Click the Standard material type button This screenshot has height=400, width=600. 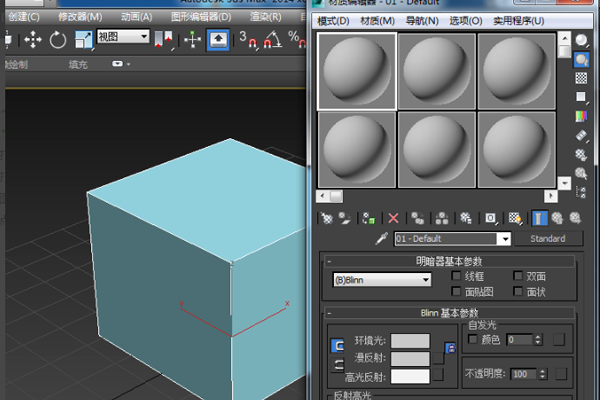(547, 239)
